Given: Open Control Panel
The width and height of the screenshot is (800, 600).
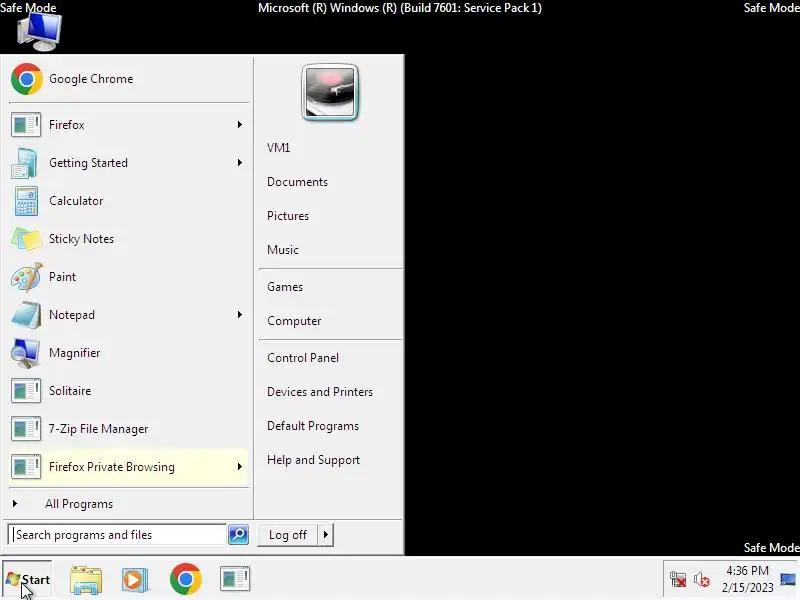Looking at the screenshot, I should 303,358.
